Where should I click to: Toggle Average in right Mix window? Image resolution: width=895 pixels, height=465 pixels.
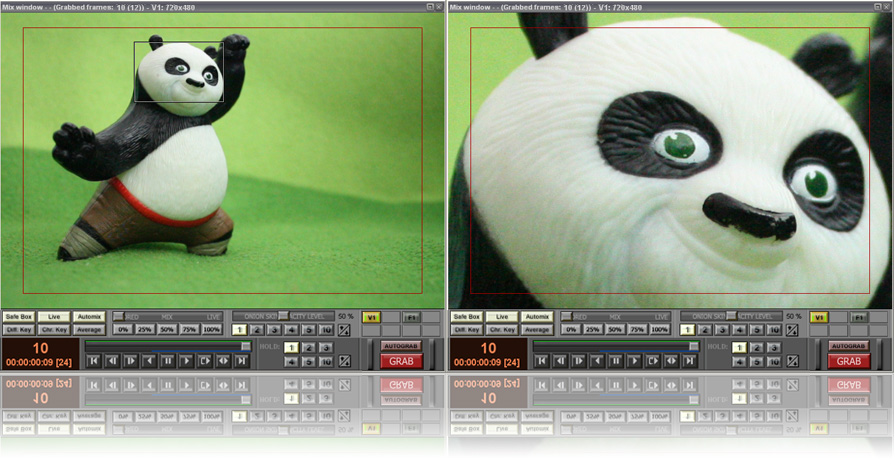click(537, 330)
